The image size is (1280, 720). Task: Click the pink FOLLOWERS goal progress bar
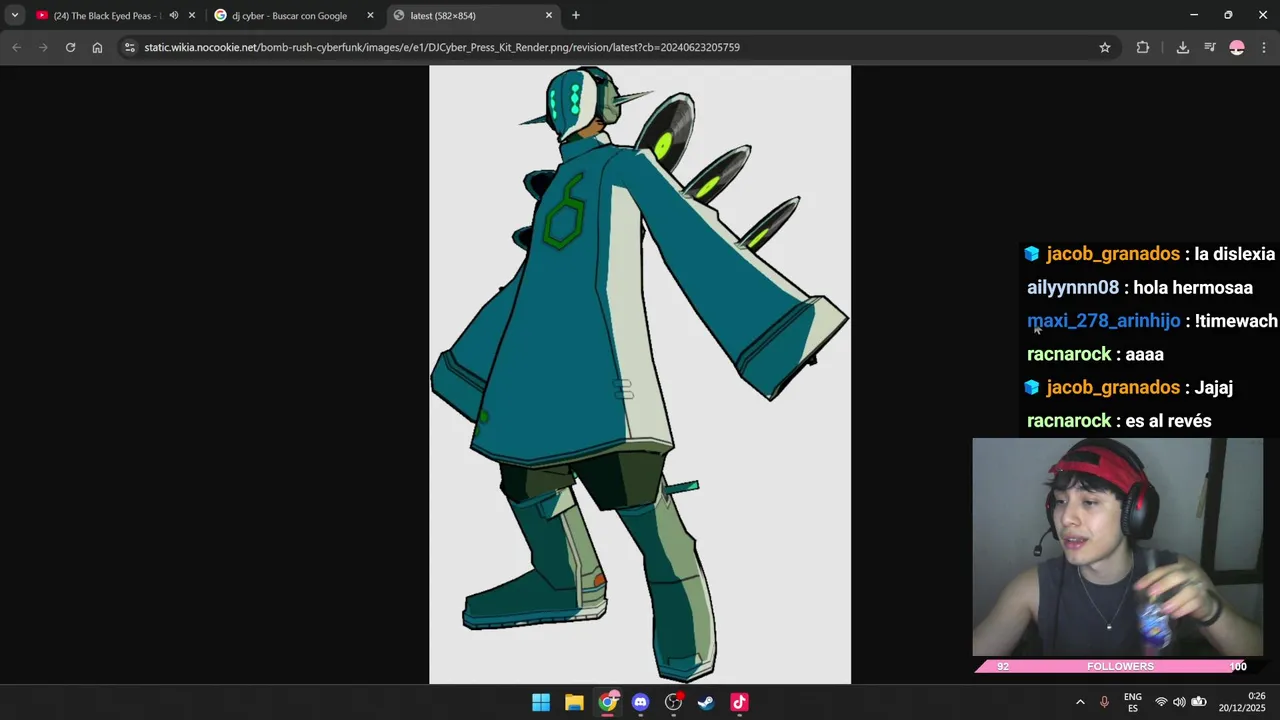pyautogui.click(x=1120, y=666)
